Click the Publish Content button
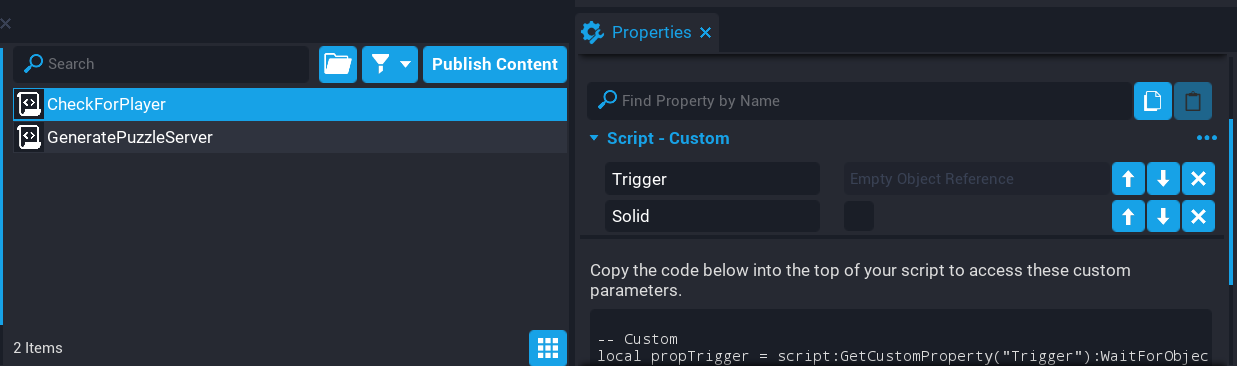Image resolution: width=1237 pixels, height=366 pixels. 495,64
